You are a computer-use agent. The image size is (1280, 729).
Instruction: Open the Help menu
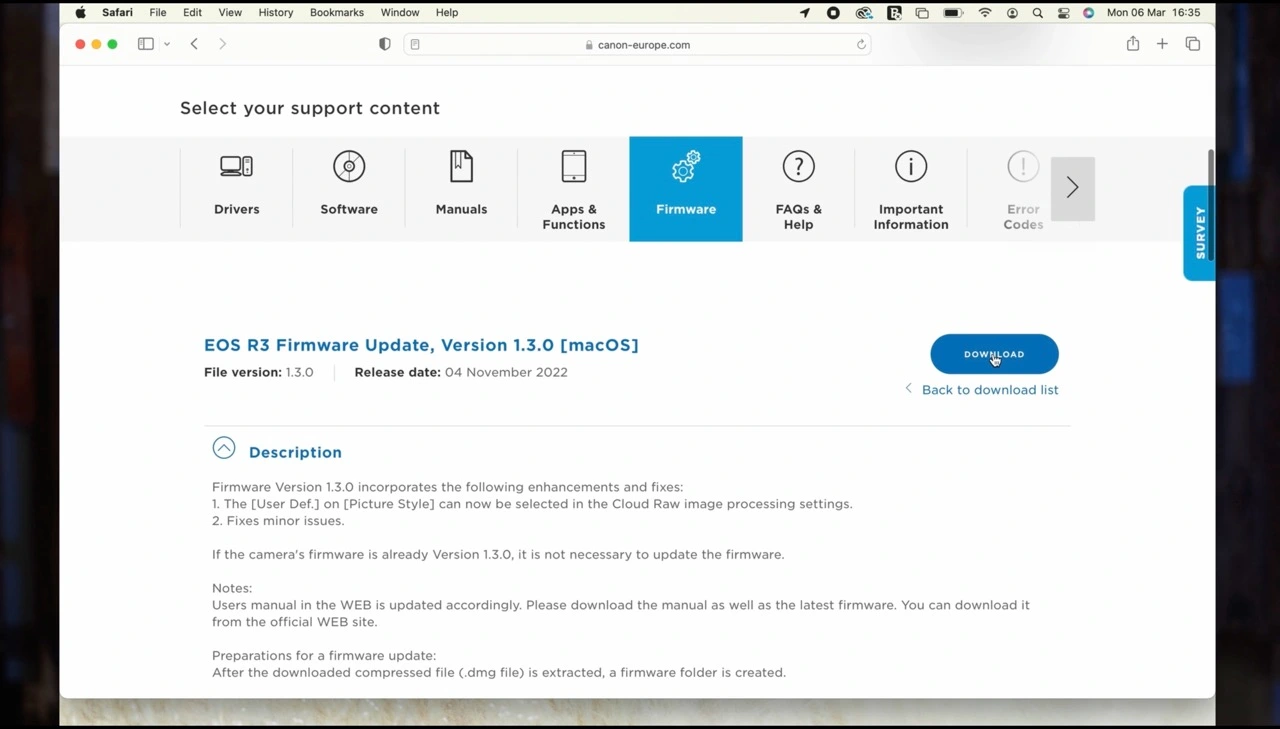[447, 13]
